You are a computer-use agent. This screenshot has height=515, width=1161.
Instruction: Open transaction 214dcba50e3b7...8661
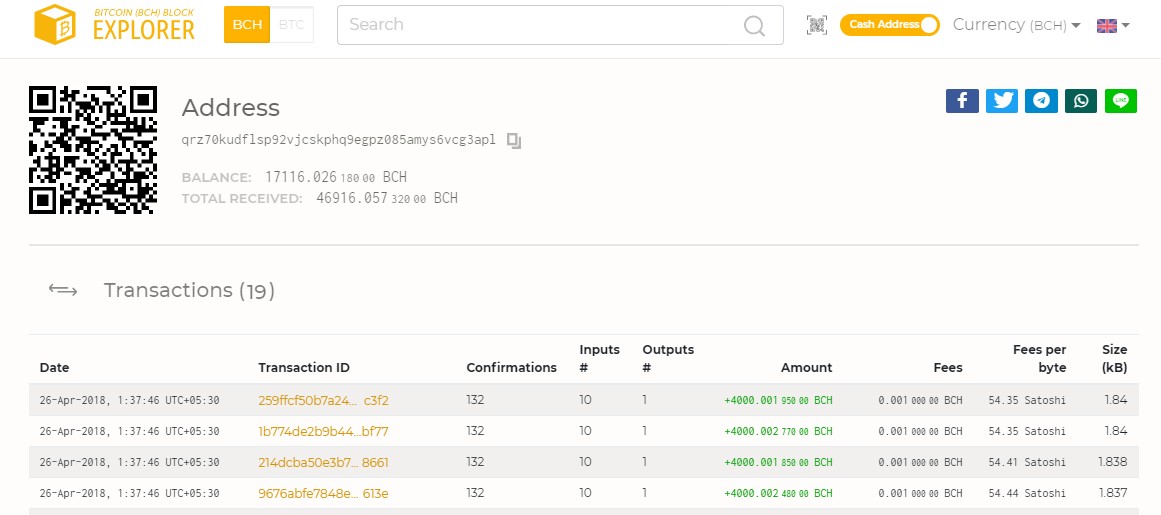(323, 462)
